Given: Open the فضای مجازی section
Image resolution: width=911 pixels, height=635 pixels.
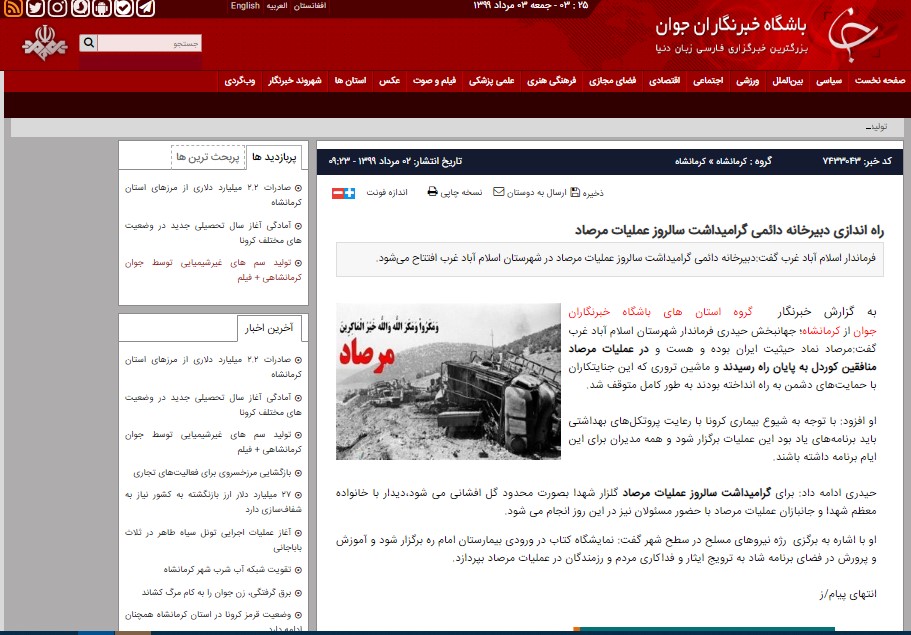Looking at the screenshot, I should coord(612,81).
